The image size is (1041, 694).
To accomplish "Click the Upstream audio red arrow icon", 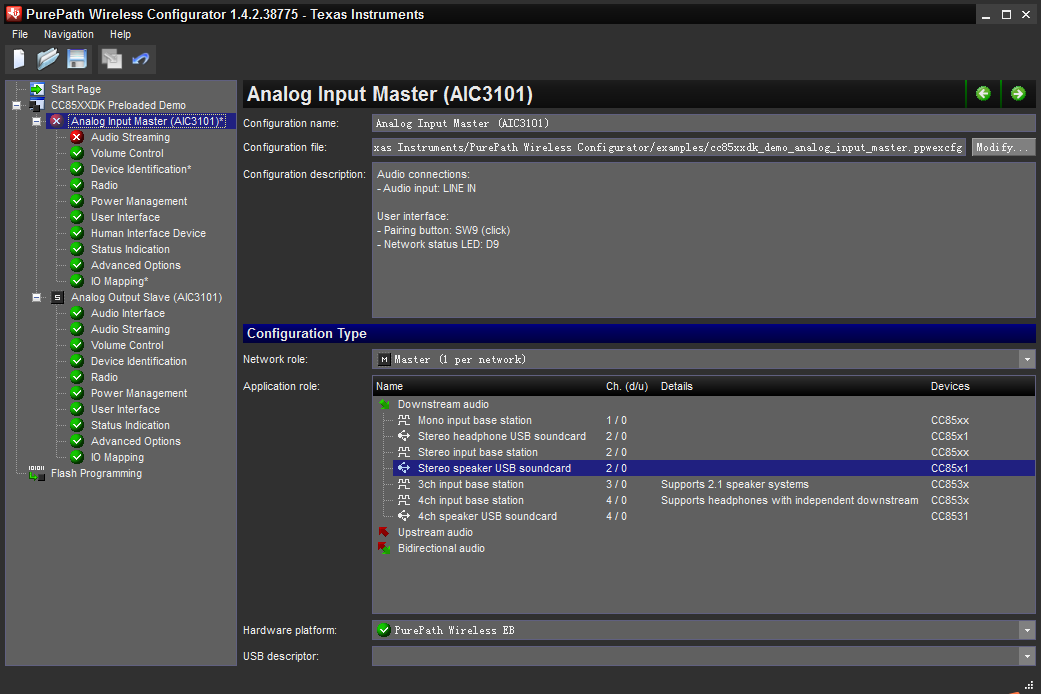I will pos(384,532).
